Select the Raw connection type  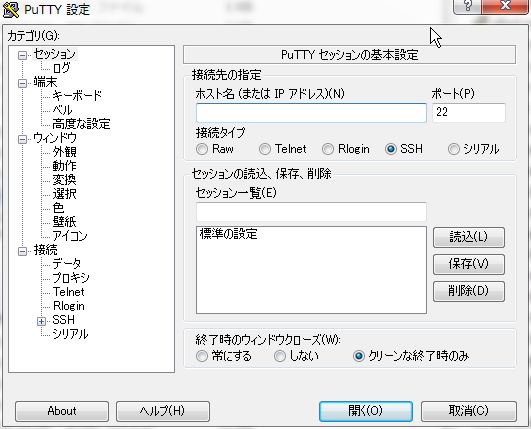(202, 149)
